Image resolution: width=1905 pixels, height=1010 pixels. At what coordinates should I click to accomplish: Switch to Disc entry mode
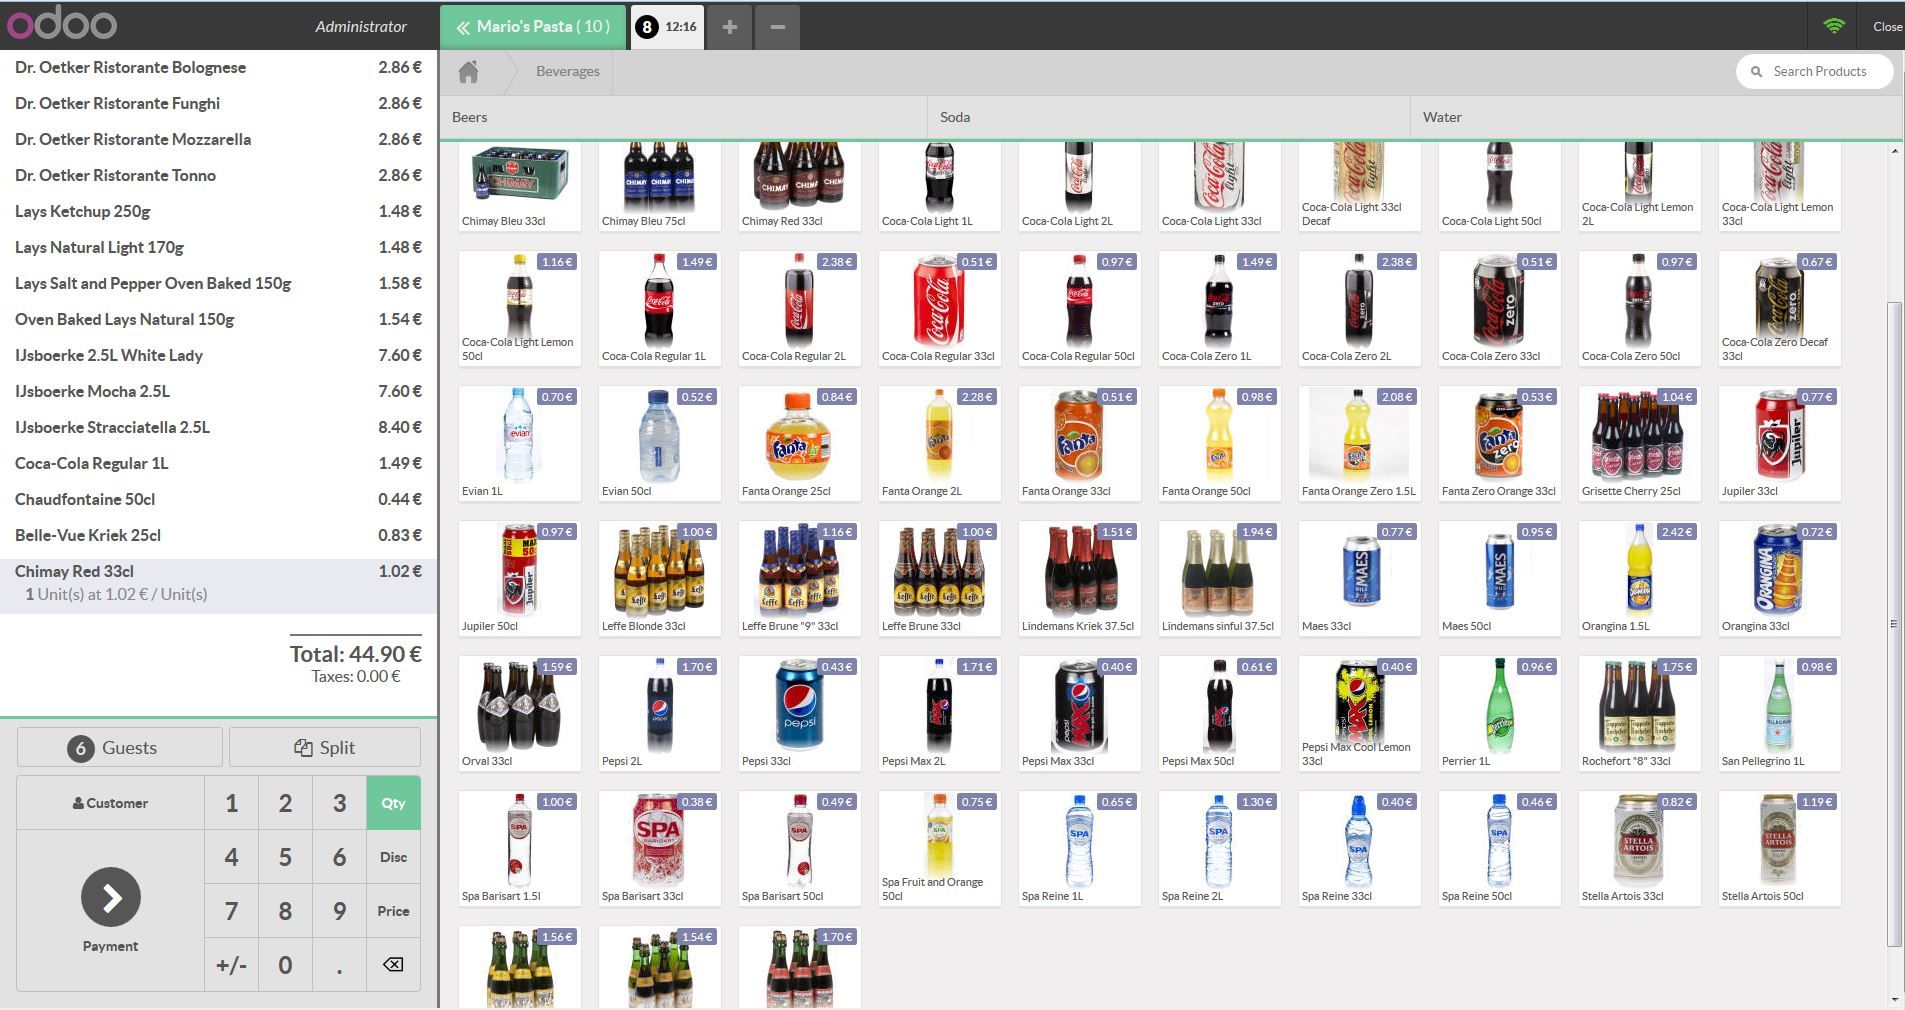coord(393,856)
